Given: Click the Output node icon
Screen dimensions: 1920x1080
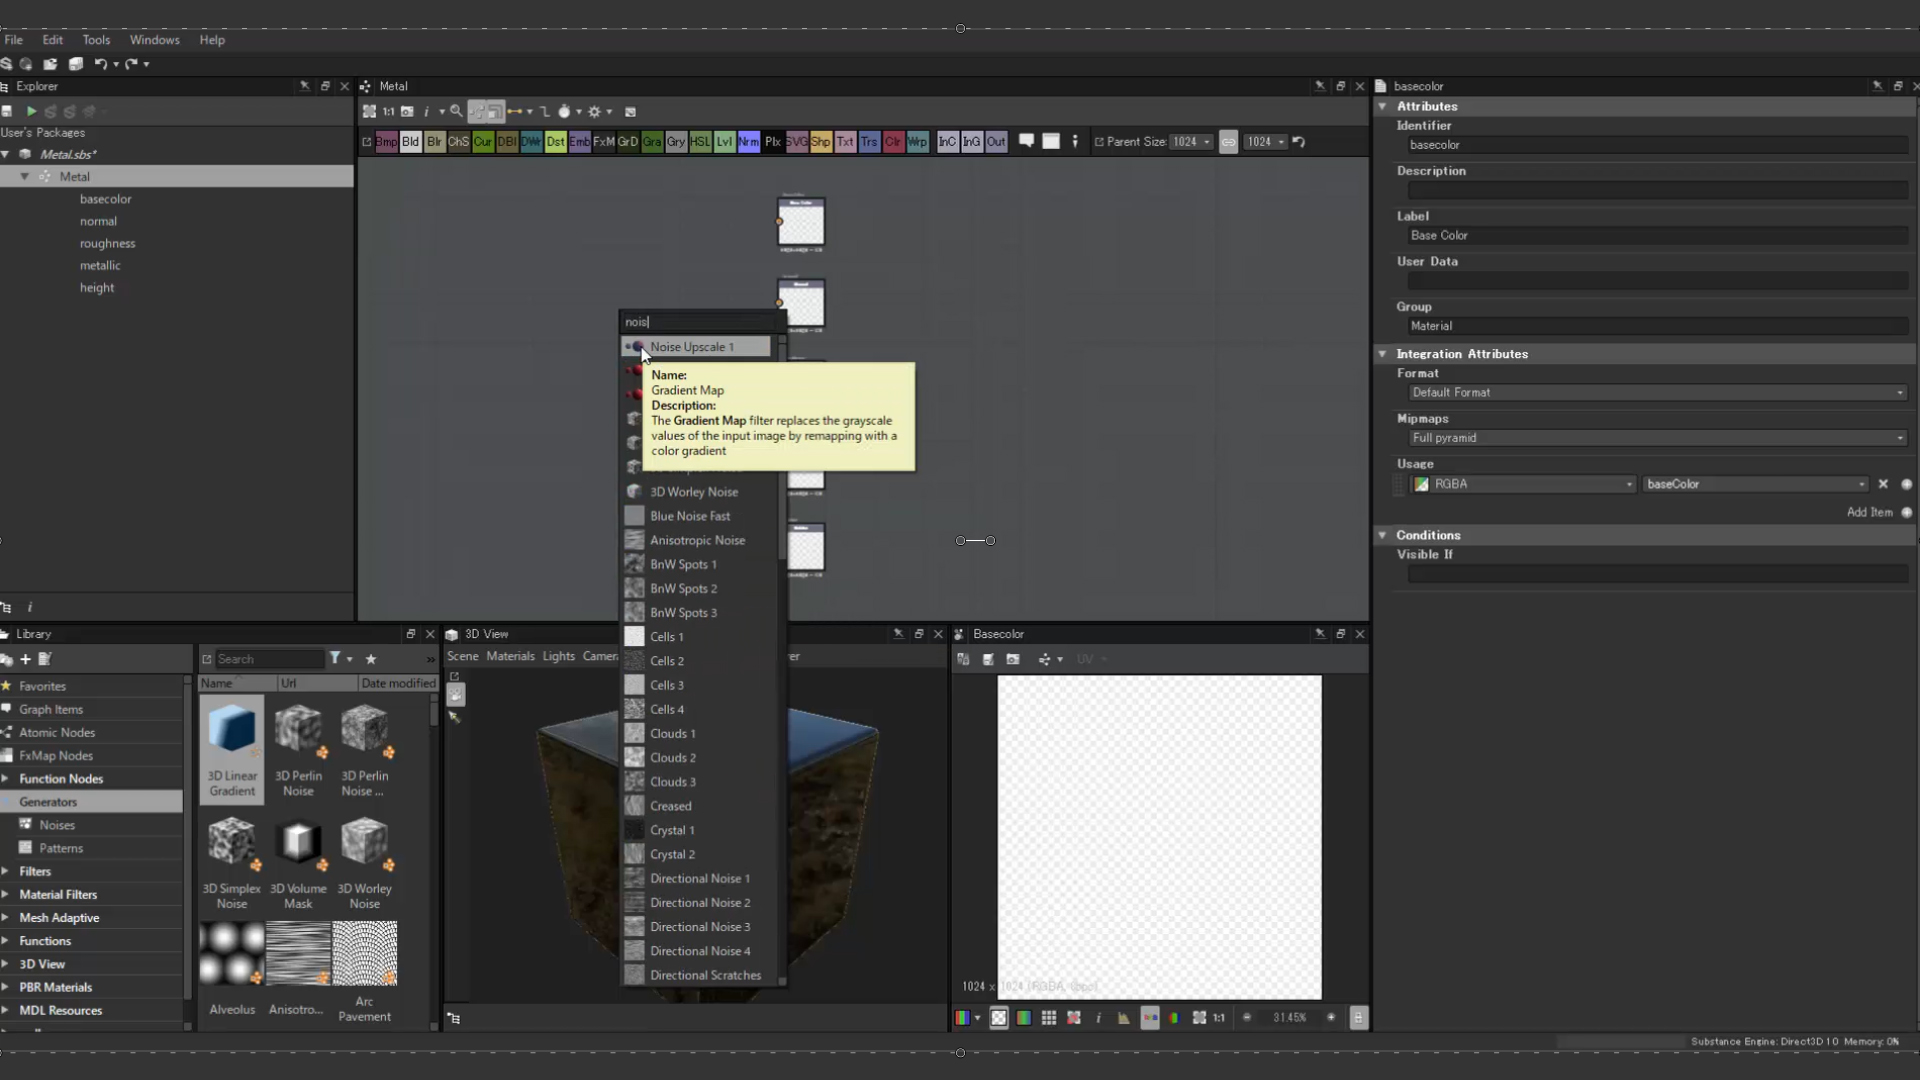Looking at the screenshot, I should (996, 142).
